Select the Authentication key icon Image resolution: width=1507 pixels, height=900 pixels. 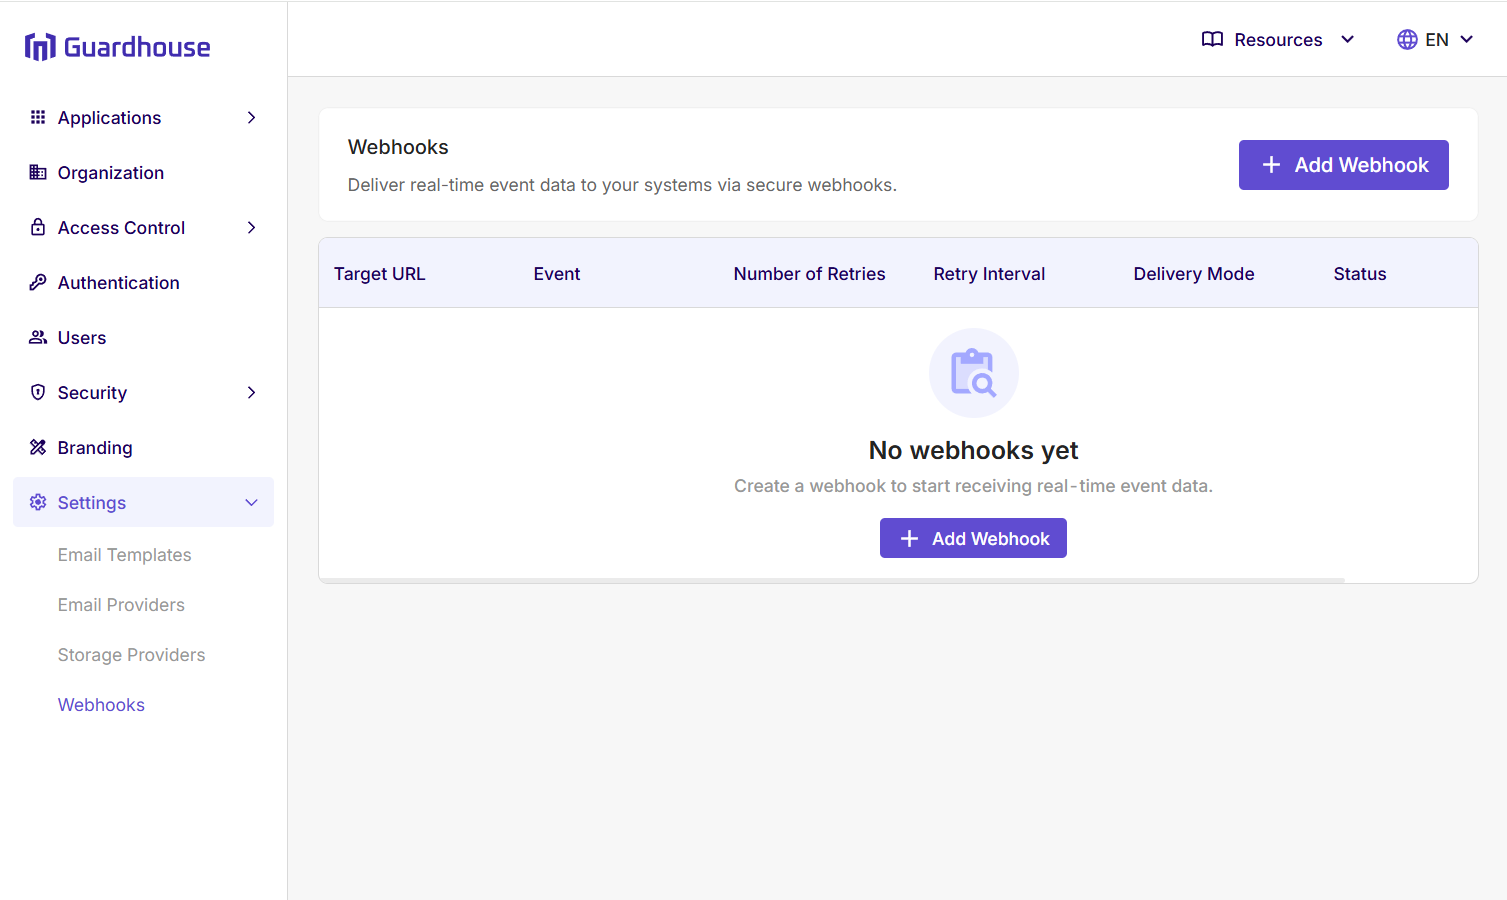click(37, 282)
